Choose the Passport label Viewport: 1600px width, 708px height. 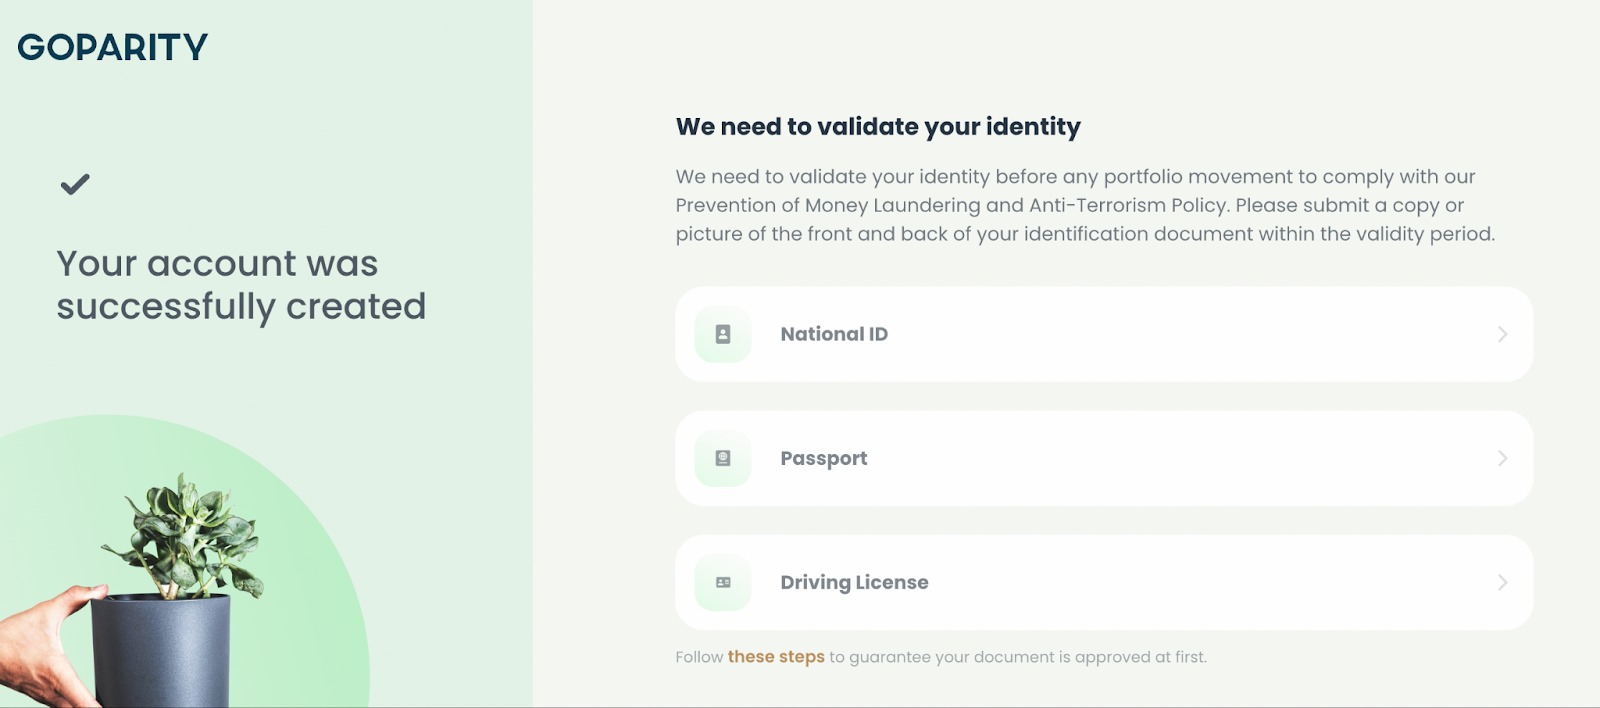click(824, 458)
